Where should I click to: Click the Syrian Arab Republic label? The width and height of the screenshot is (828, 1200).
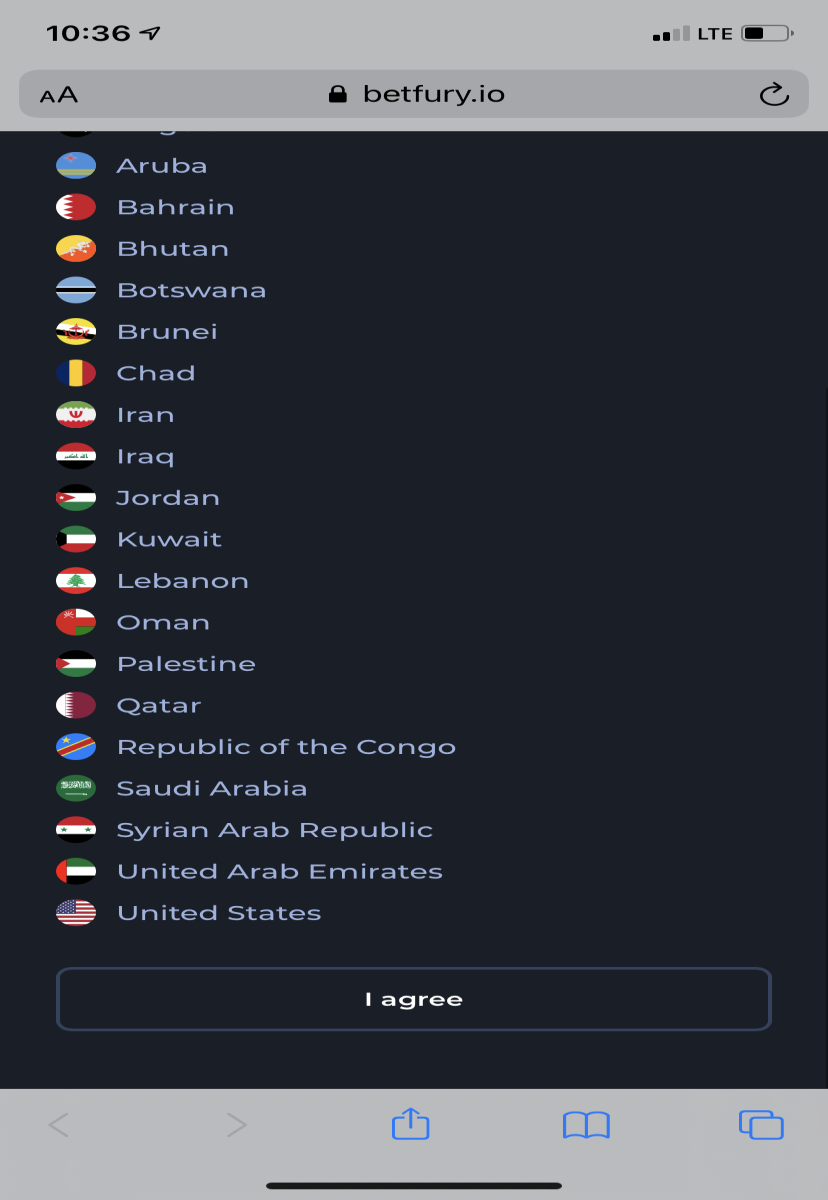pyautogui.click(x=275, y=830)
